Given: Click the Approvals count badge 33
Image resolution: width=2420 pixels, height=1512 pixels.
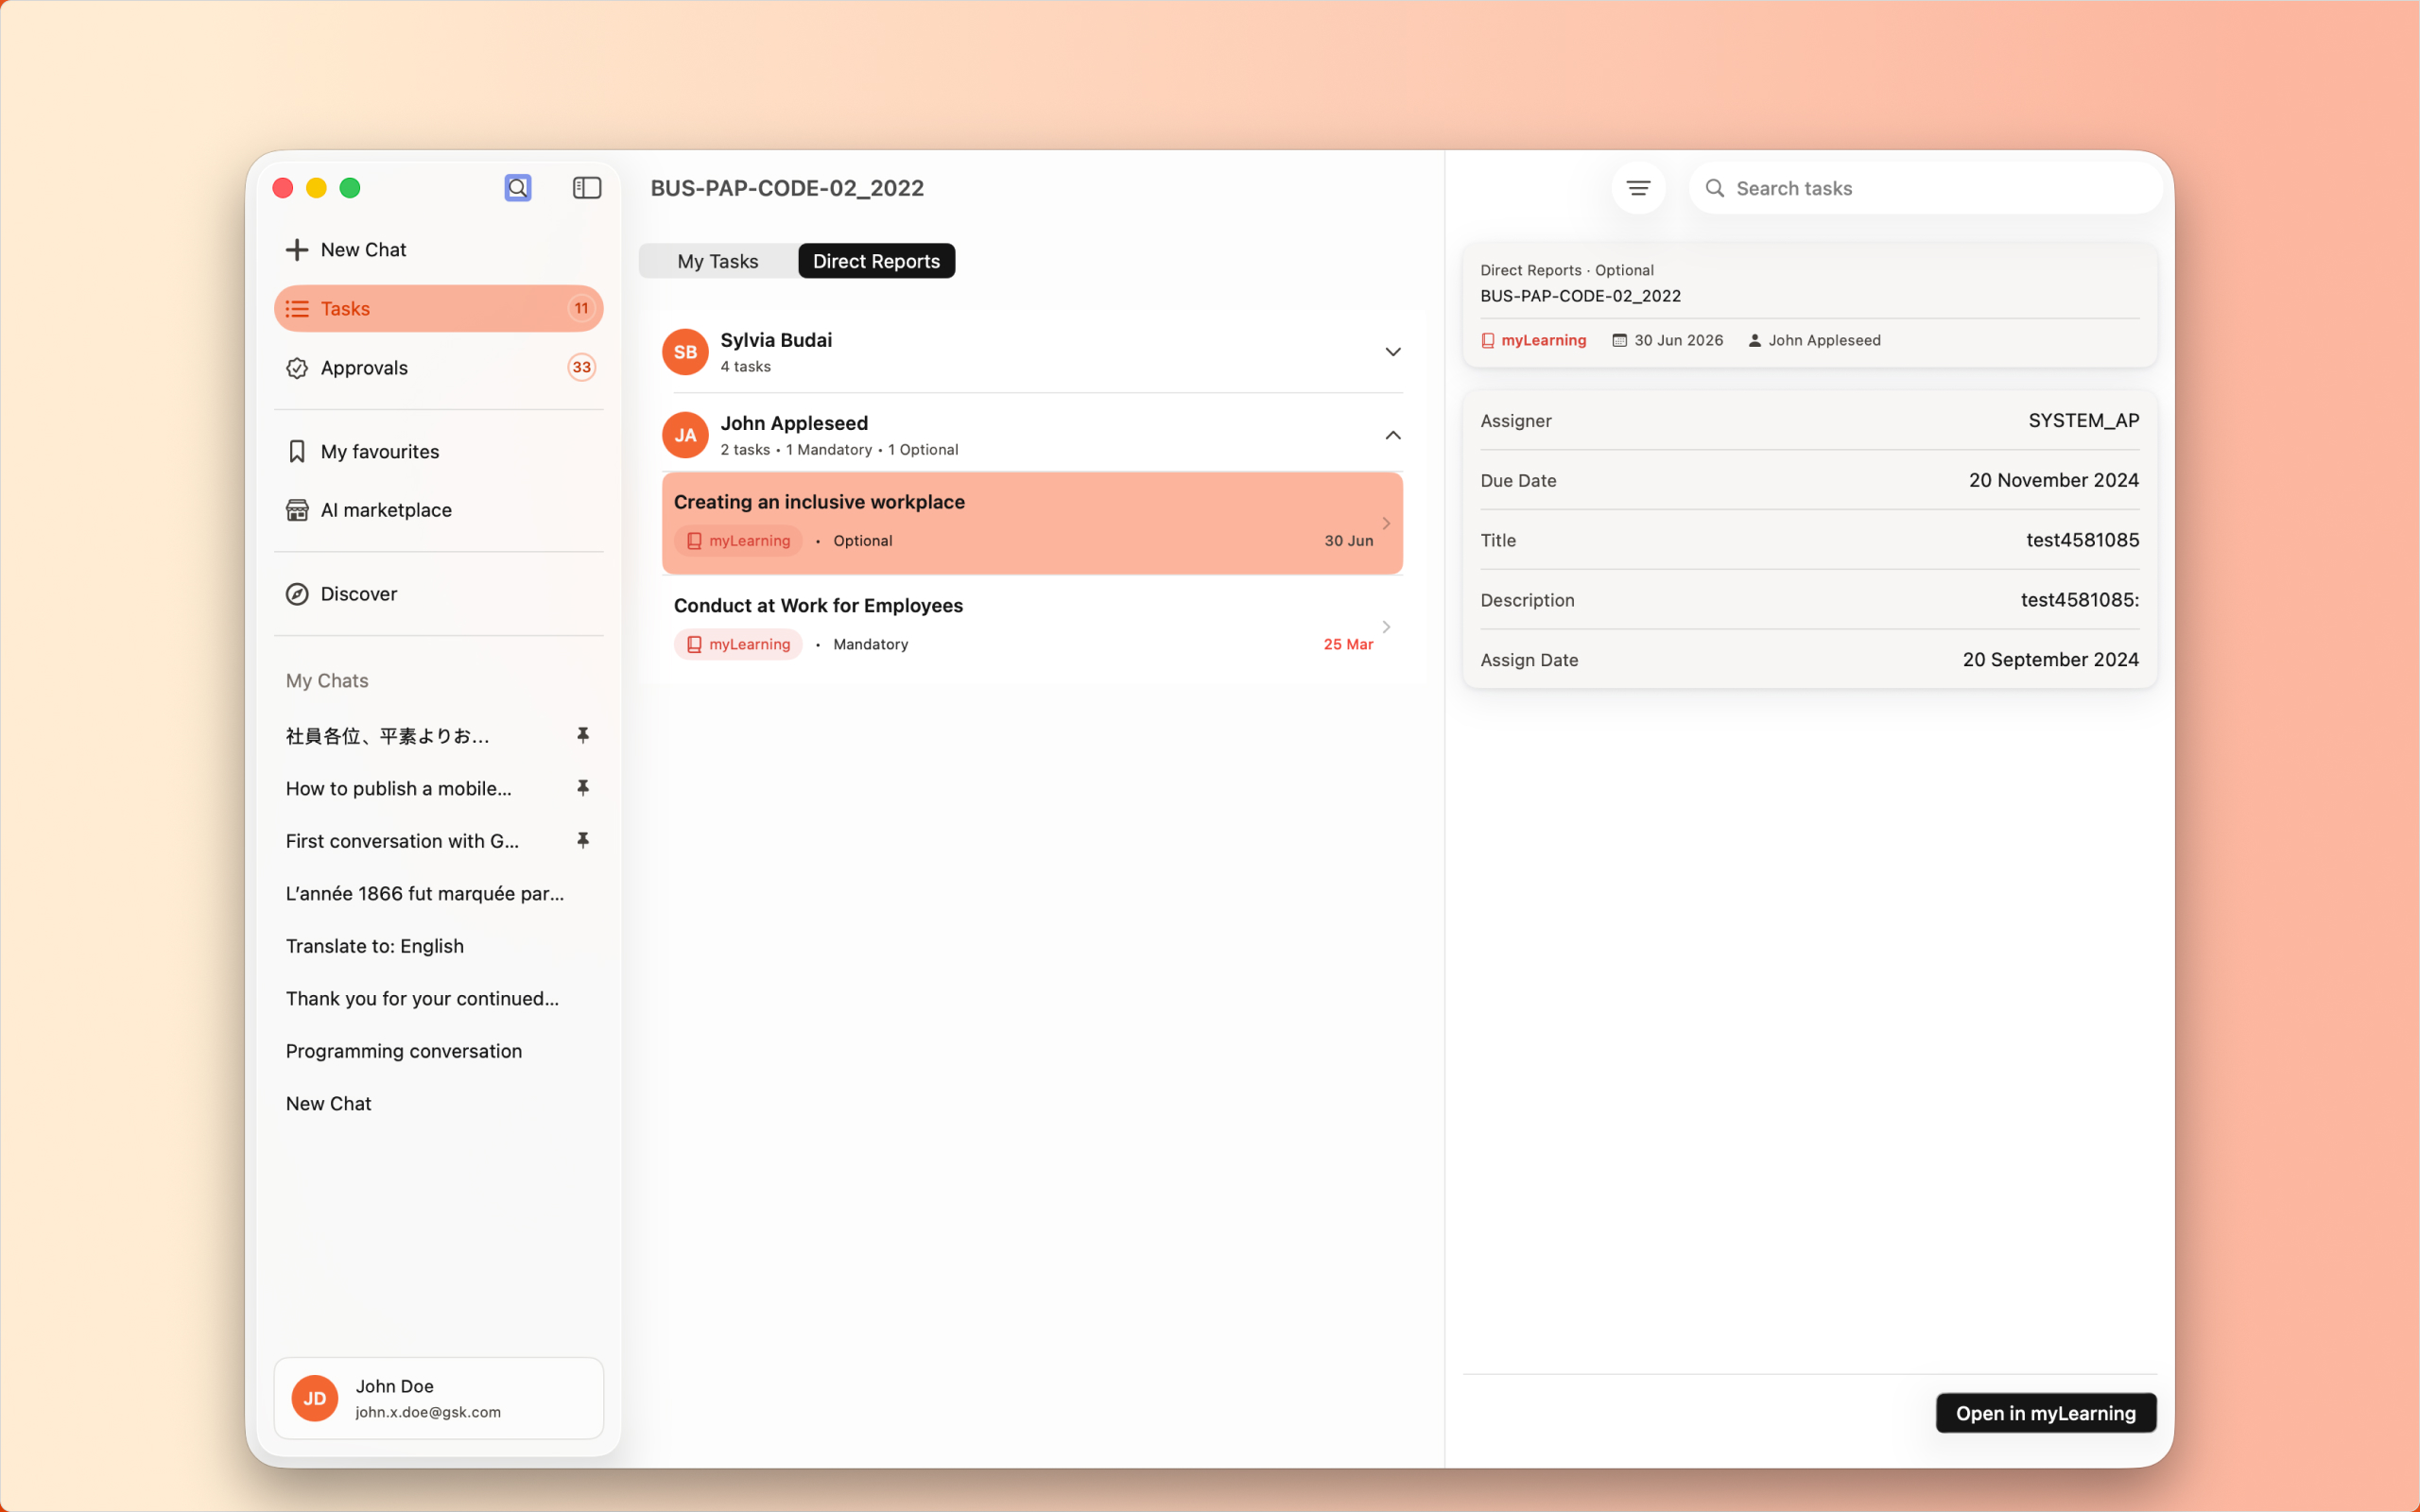Looking at the screenshot, I should [x=581, y=368].
